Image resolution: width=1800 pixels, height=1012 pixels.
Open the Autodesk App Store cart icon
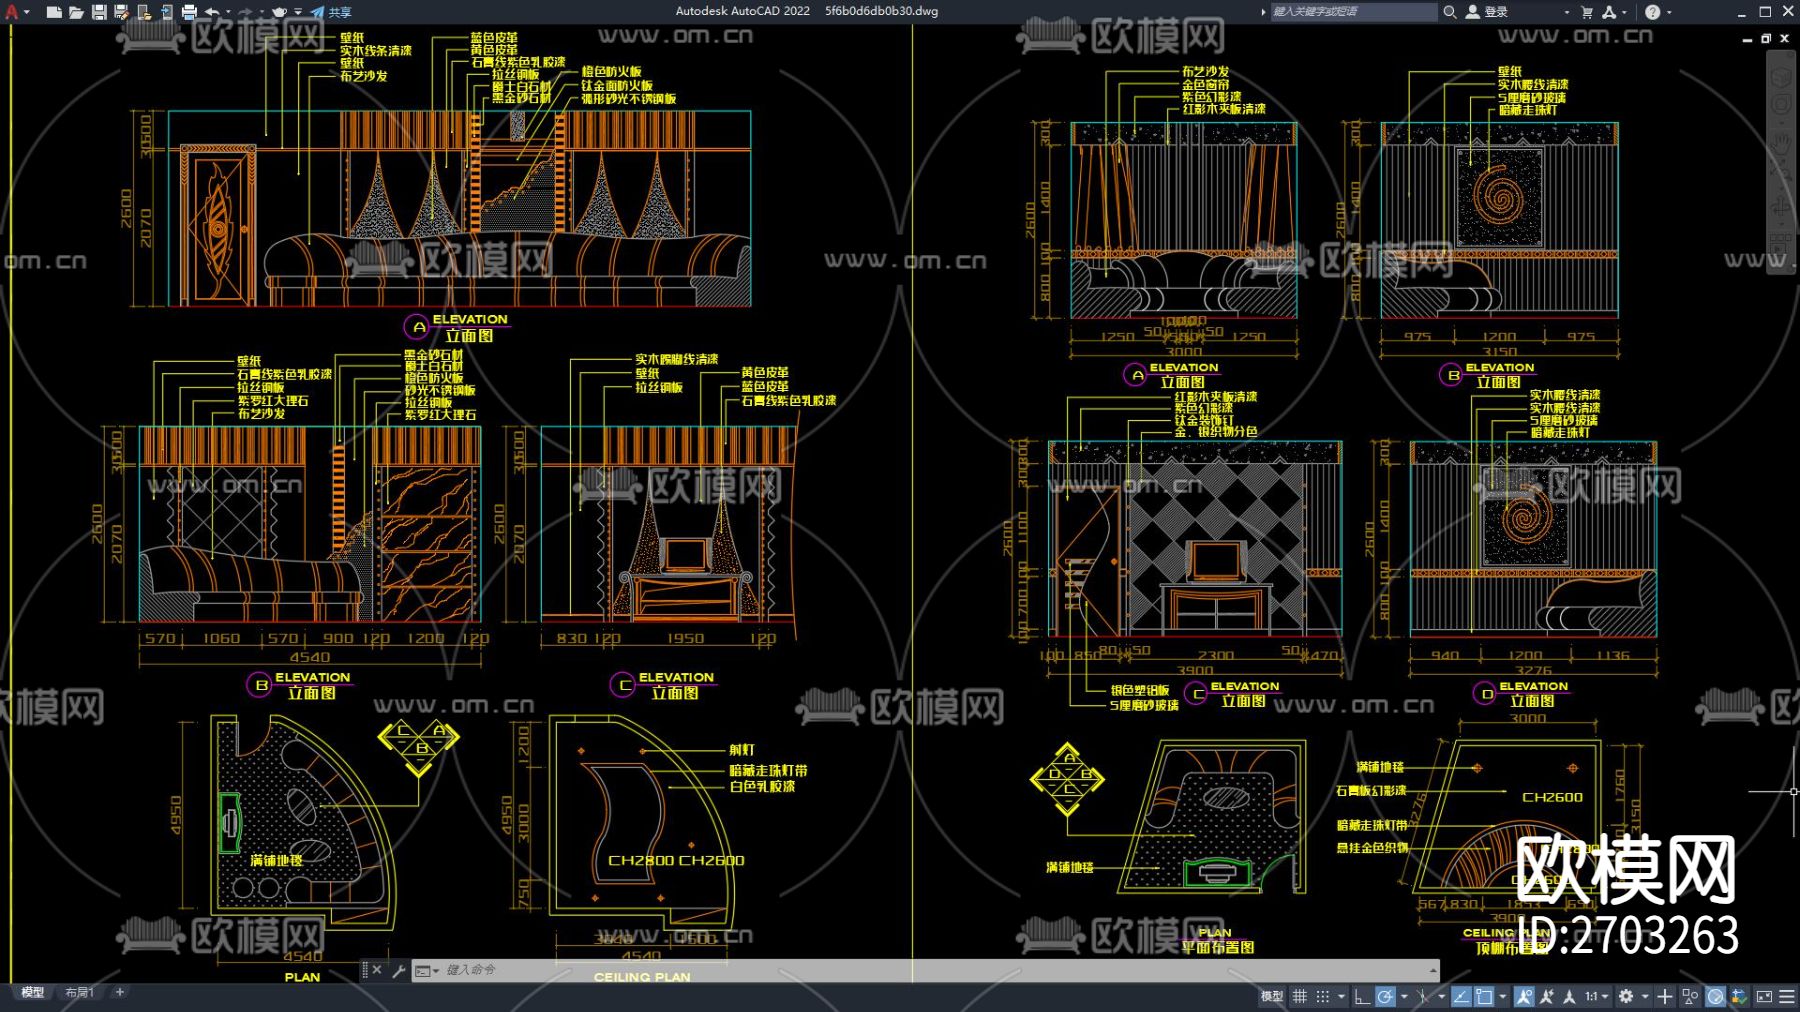click(1586, 12)
